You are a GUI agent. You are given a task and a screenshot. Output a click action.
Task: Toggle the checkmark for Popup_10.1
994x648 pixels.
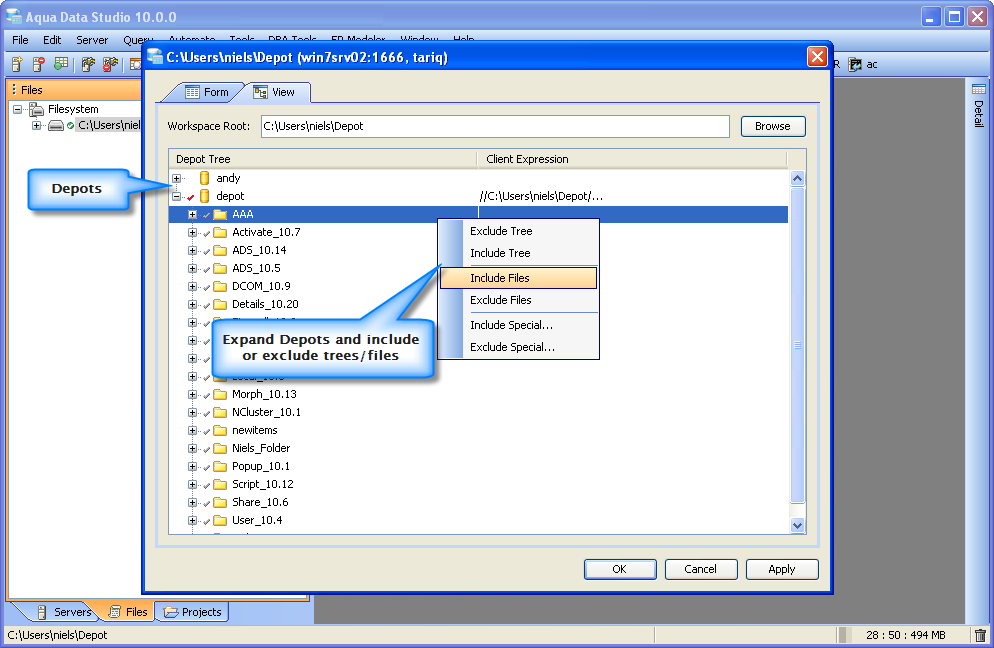tap(206, 467)
